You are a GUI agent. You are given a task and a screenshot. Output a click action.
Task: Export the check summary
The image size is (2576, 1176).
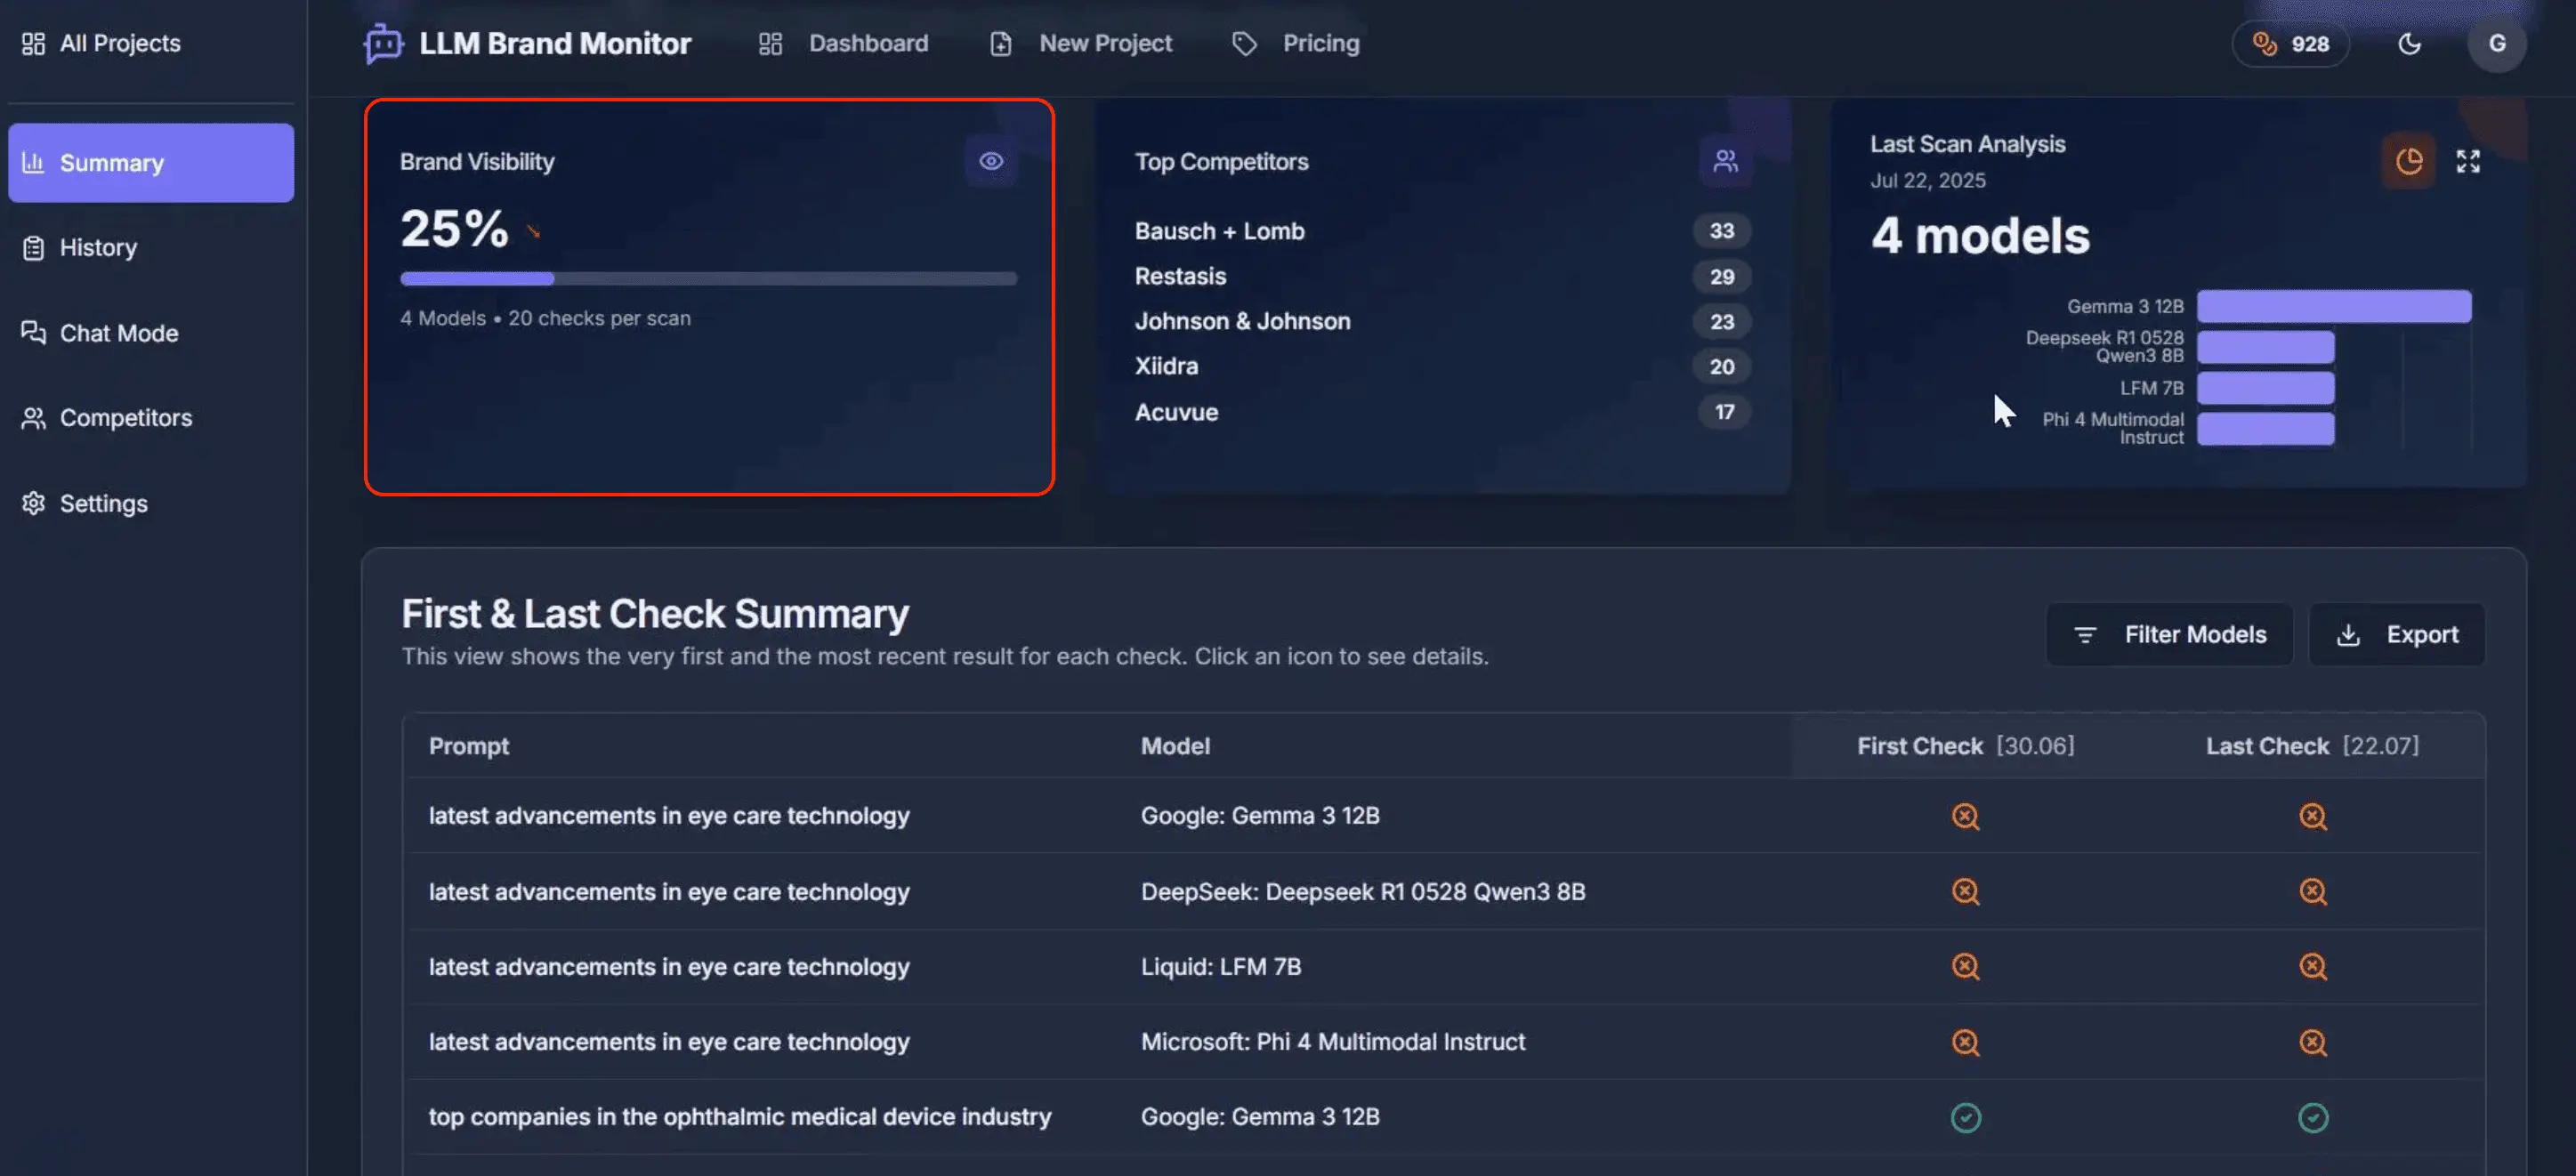(x=2396, y=634)
